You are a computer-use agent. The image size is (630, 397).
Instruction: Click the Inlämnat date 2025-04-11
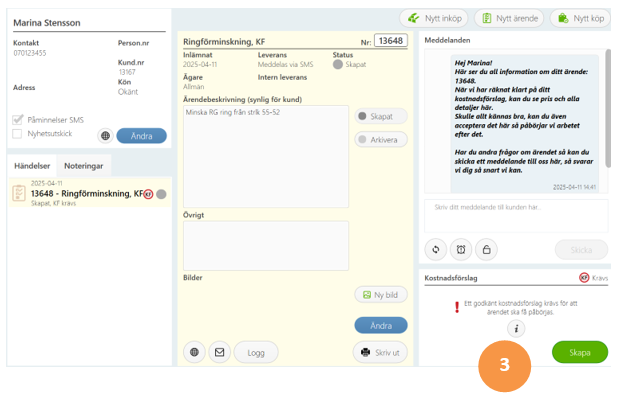tap(200, 64)
